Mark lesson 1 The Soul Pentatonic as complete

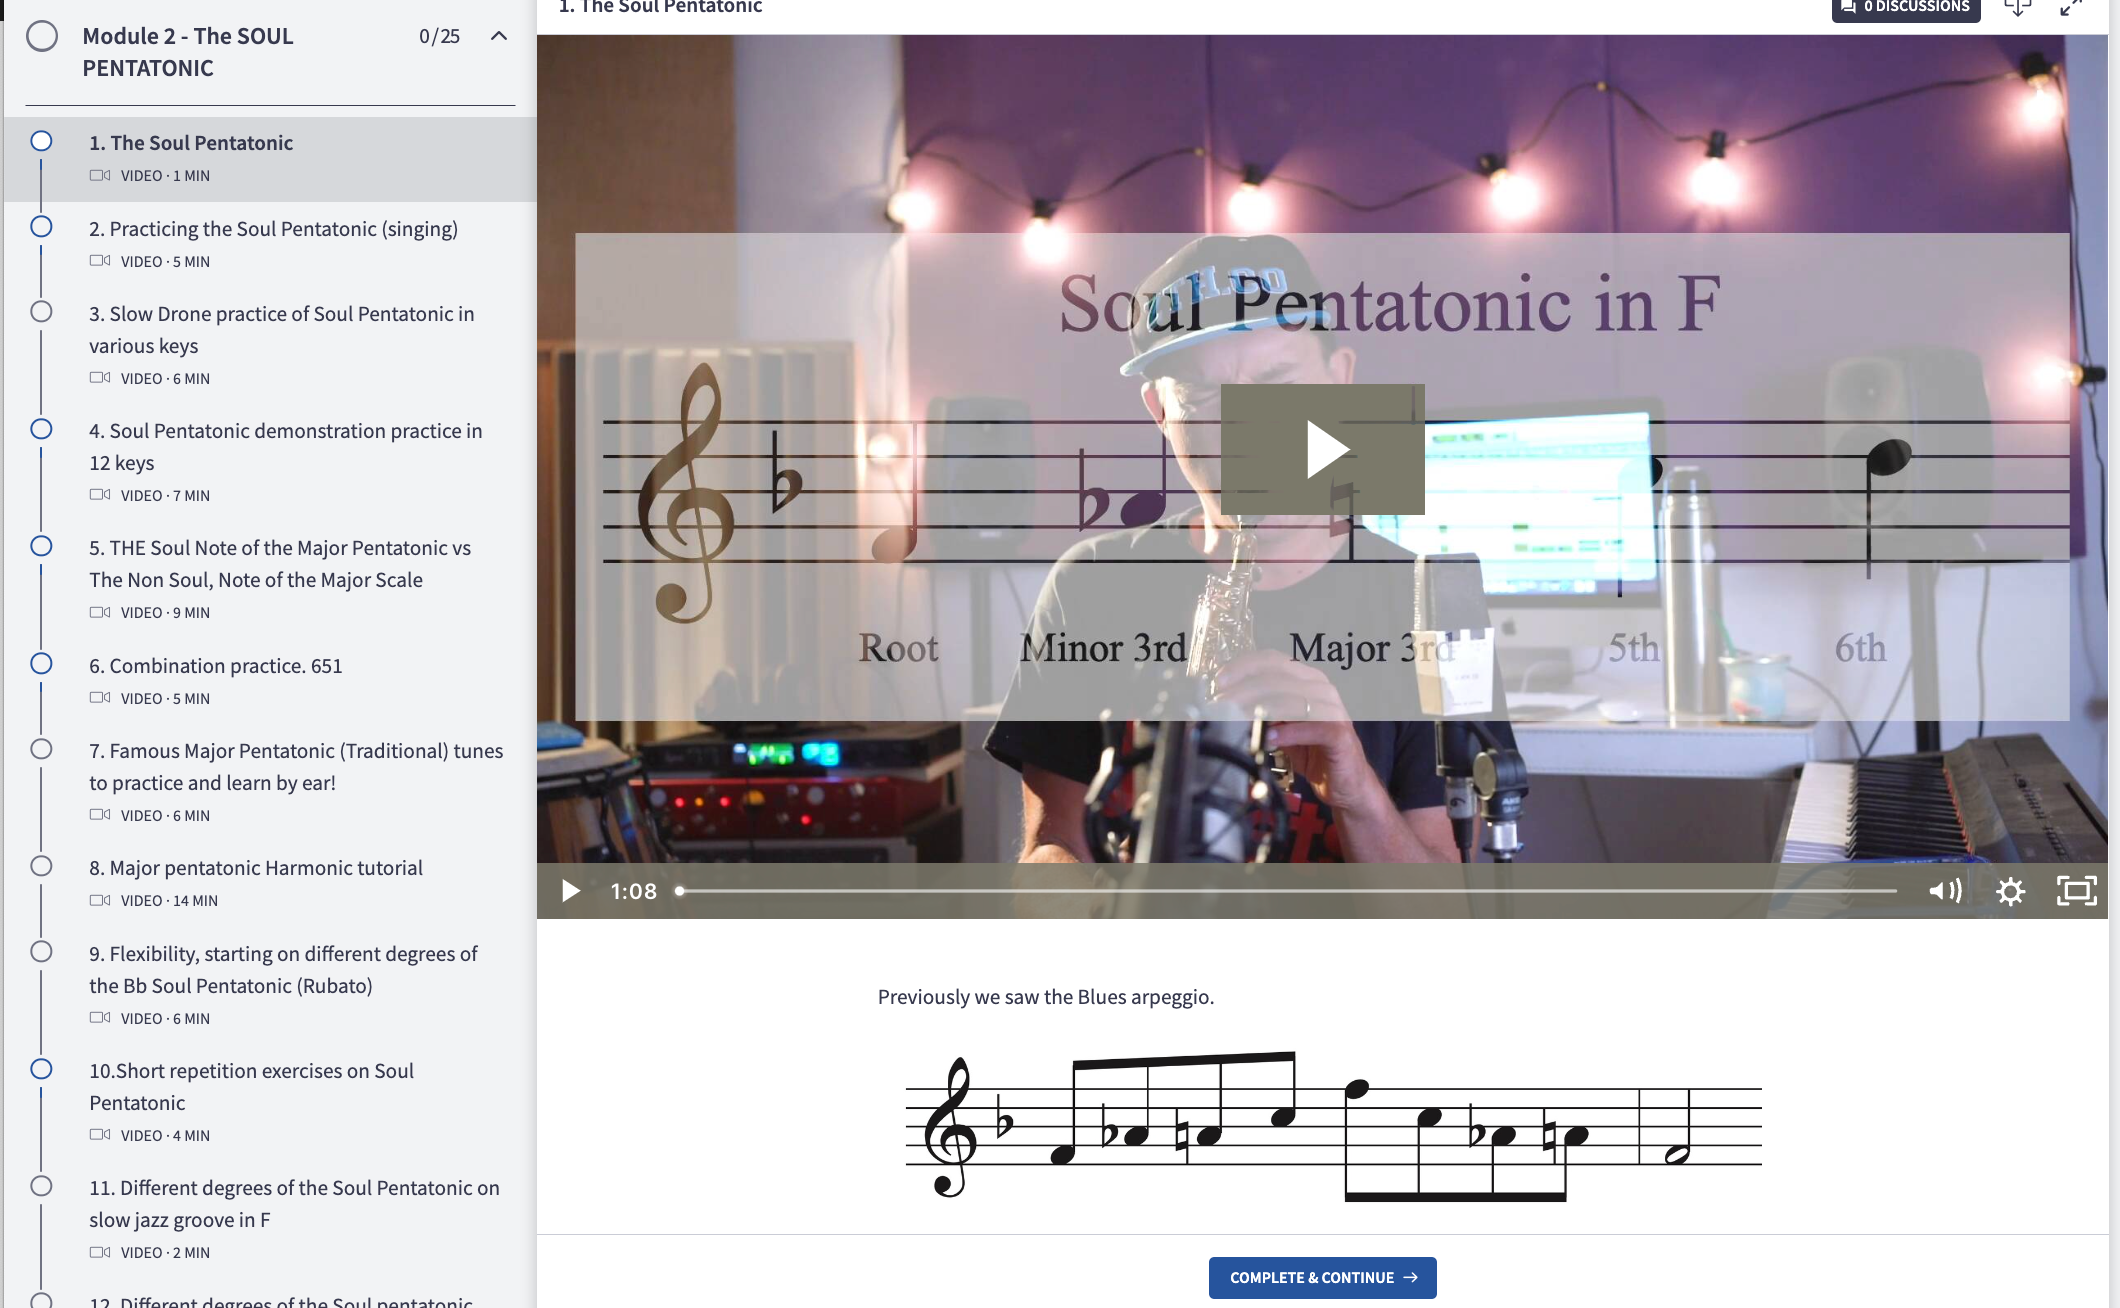(41, 141)
